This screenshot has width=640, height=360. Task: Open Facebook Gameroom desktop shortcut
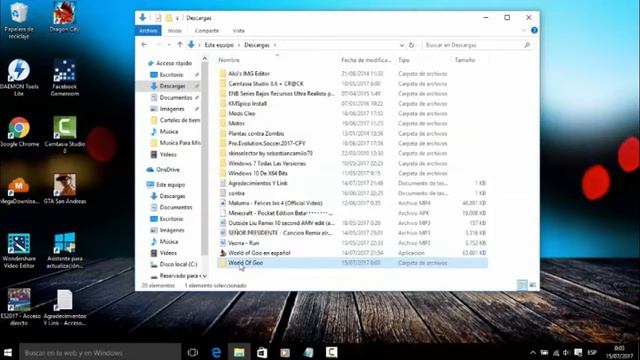coord(64,78)
